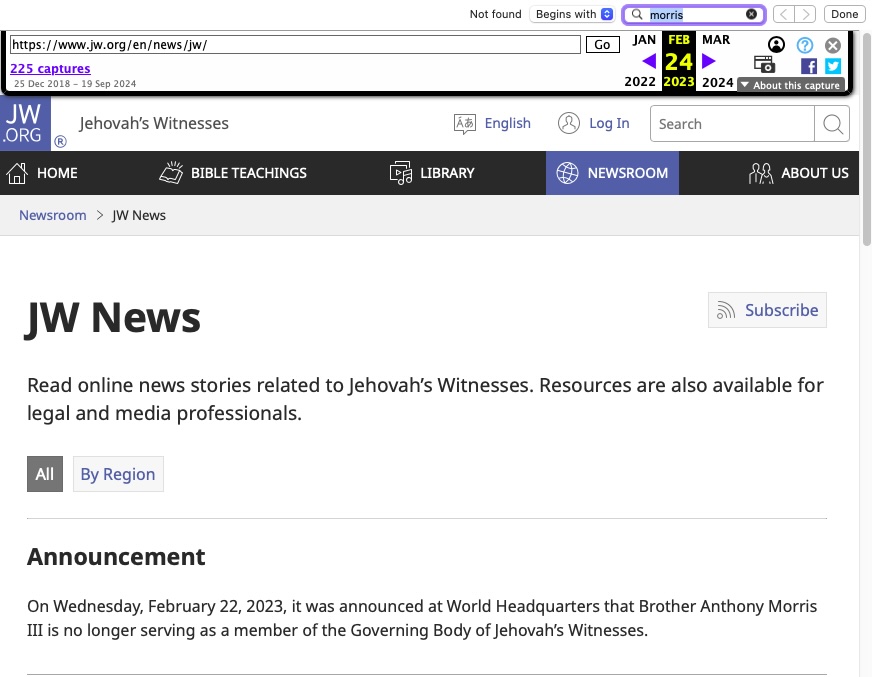Click the Wayback URL input field

(x=295, y=45)
